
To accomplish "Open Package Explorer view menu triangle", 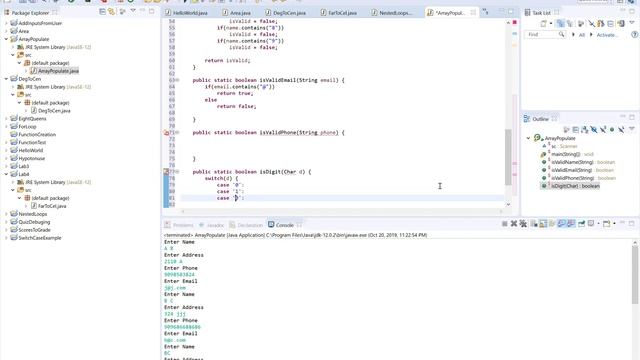I will click(x=133, y=11).
